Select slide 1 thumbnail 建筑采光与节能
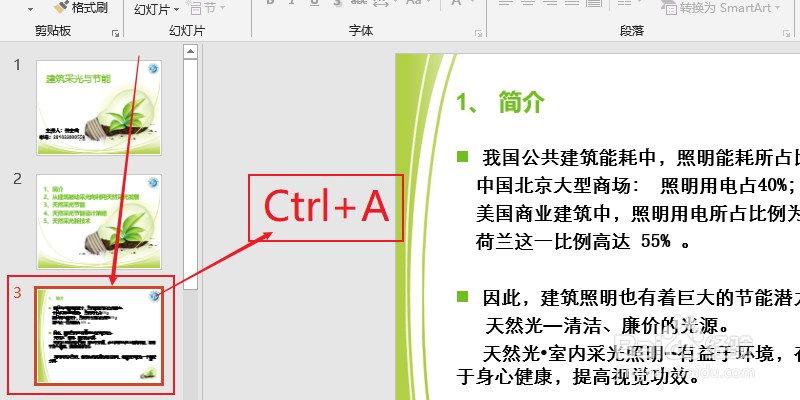The width and height of the screenshot is (800, 400). click(x=99, y=108)
